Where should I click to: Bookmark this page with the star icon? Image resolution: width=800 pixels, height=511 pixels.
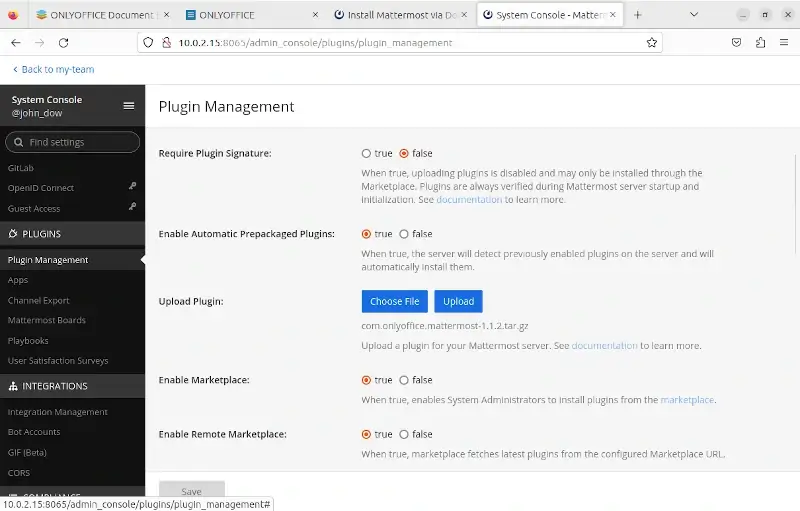pyautogui.click(x=652, y=43)
